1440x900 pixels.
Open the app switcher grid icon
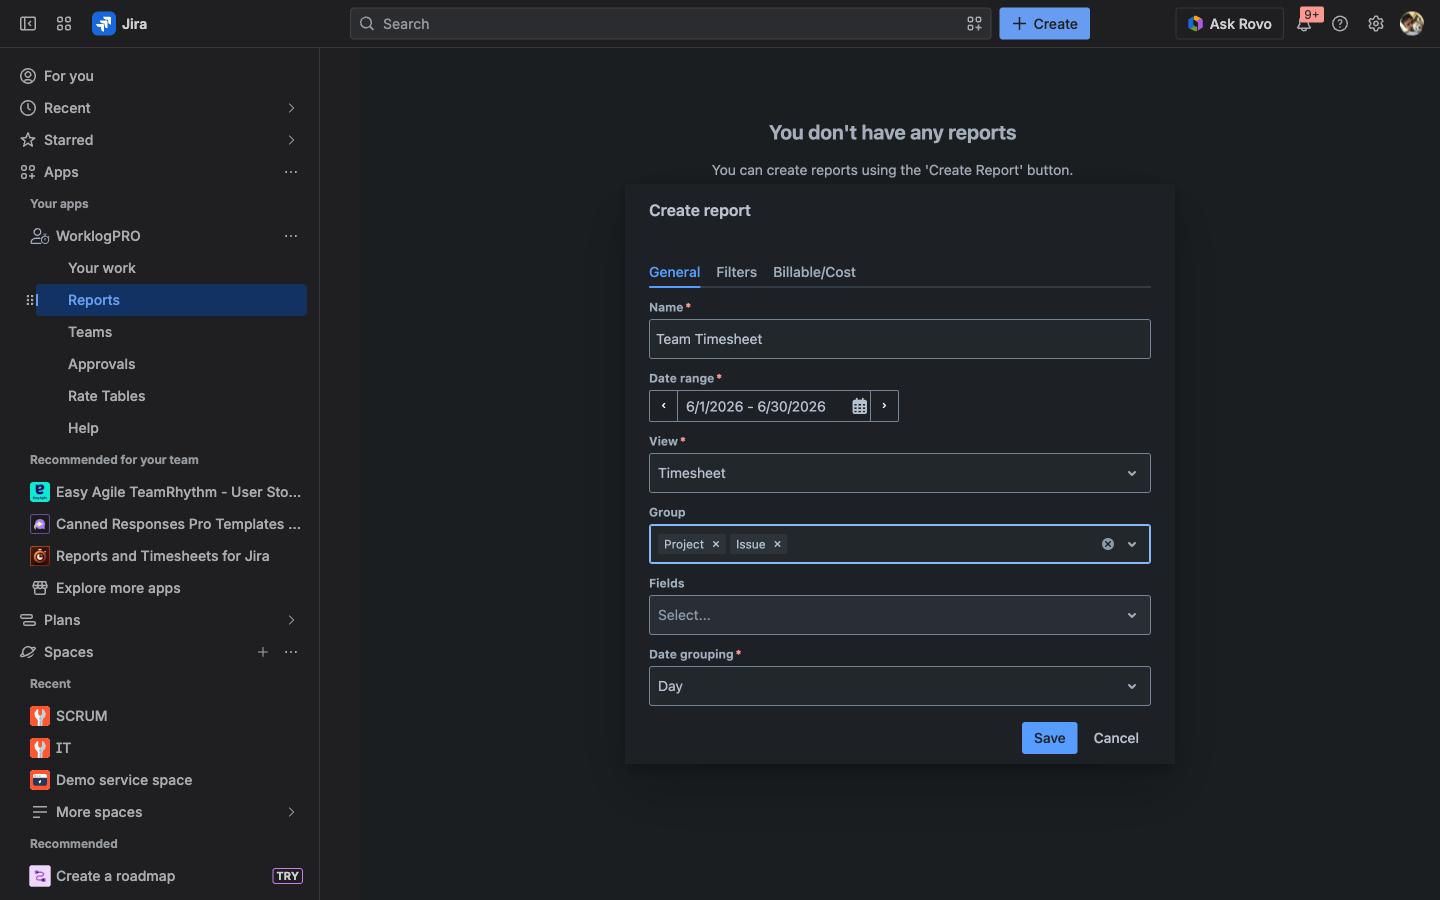pos(64,24)
